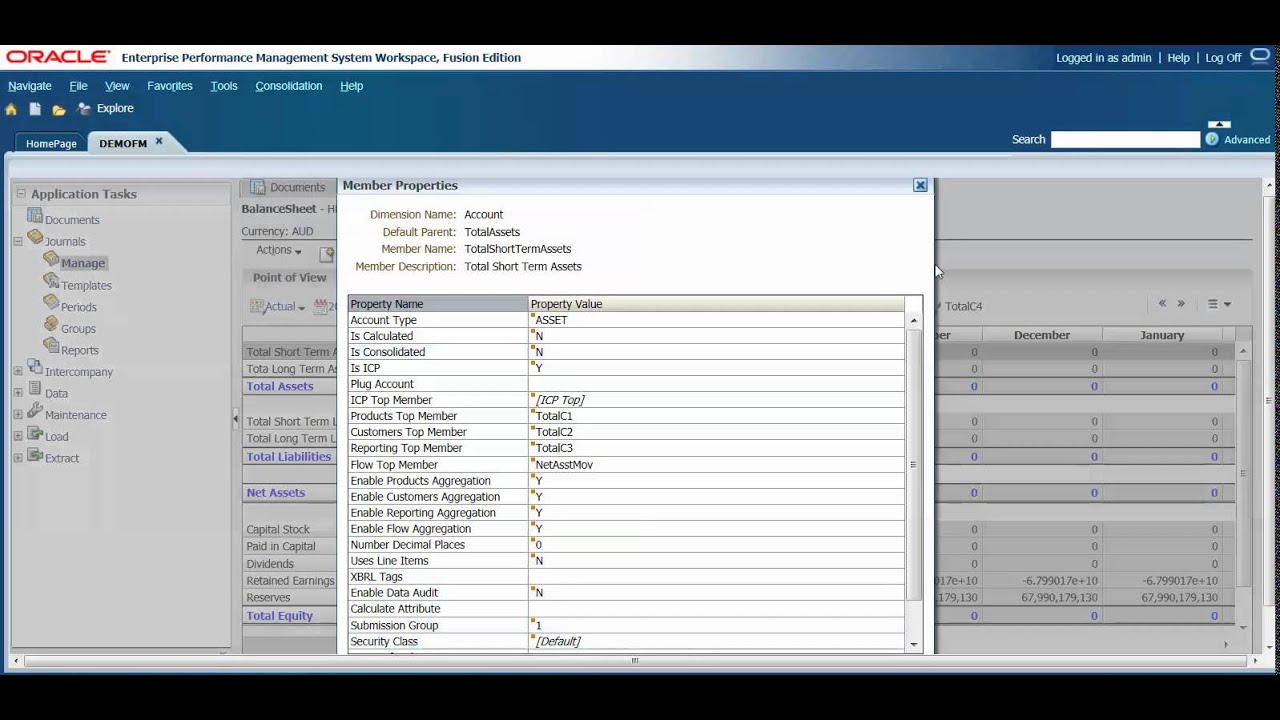Click the search go arrow icon

point(1212,140)
